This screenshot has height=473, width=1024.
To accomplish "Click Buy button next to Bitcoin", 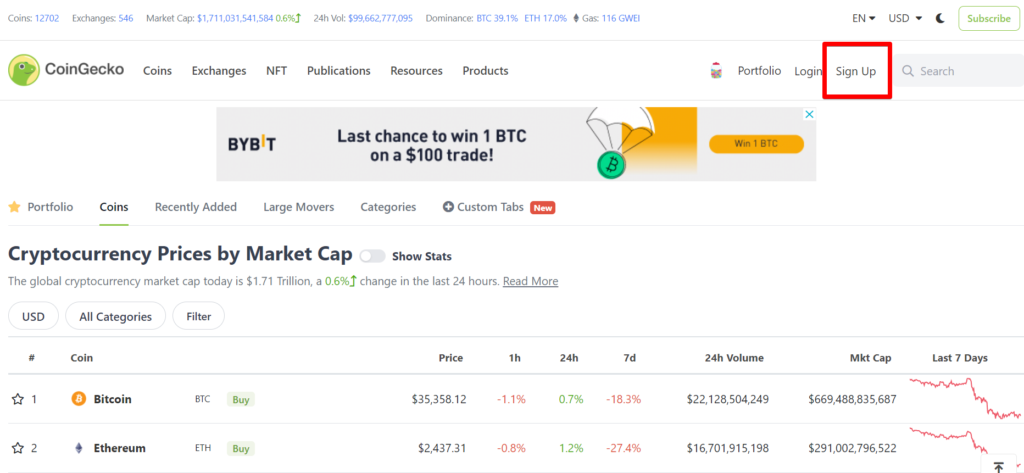I will coord(241,399).
